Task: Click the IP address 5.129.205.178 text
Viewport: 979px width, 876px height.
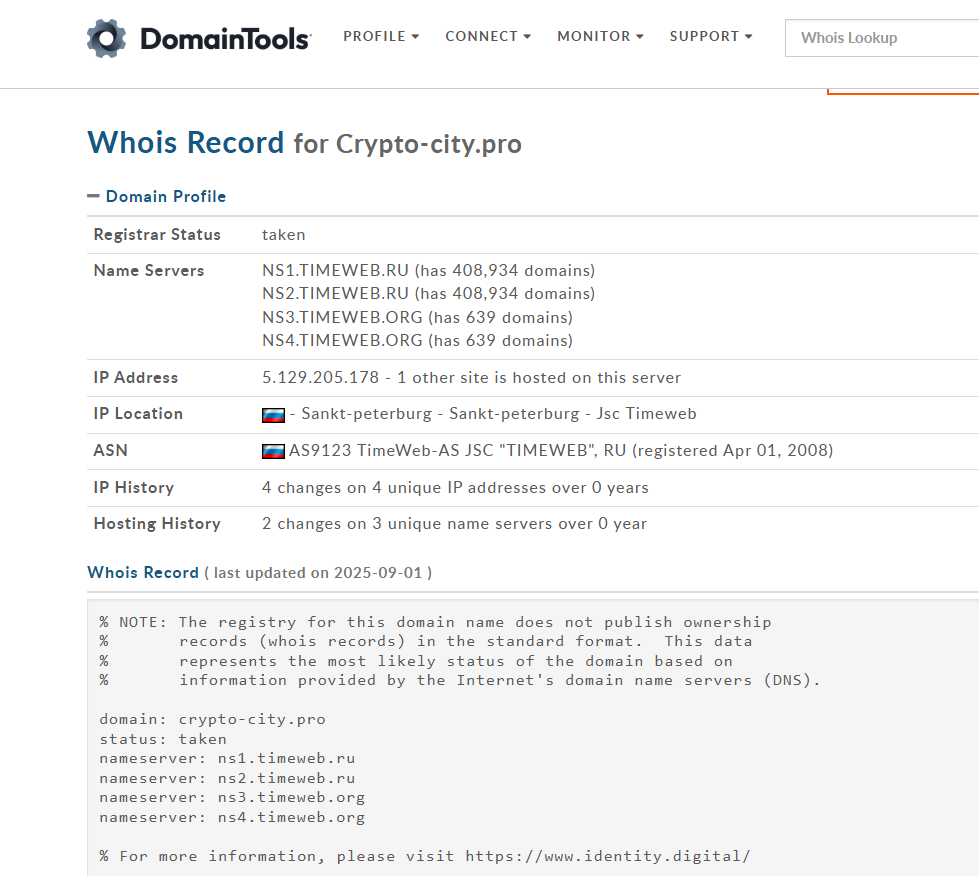Action: [320, 378]
